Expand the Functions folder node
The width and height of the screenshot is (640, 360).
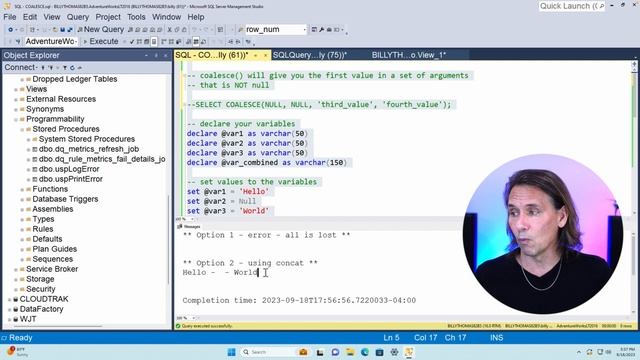point(22,189)
